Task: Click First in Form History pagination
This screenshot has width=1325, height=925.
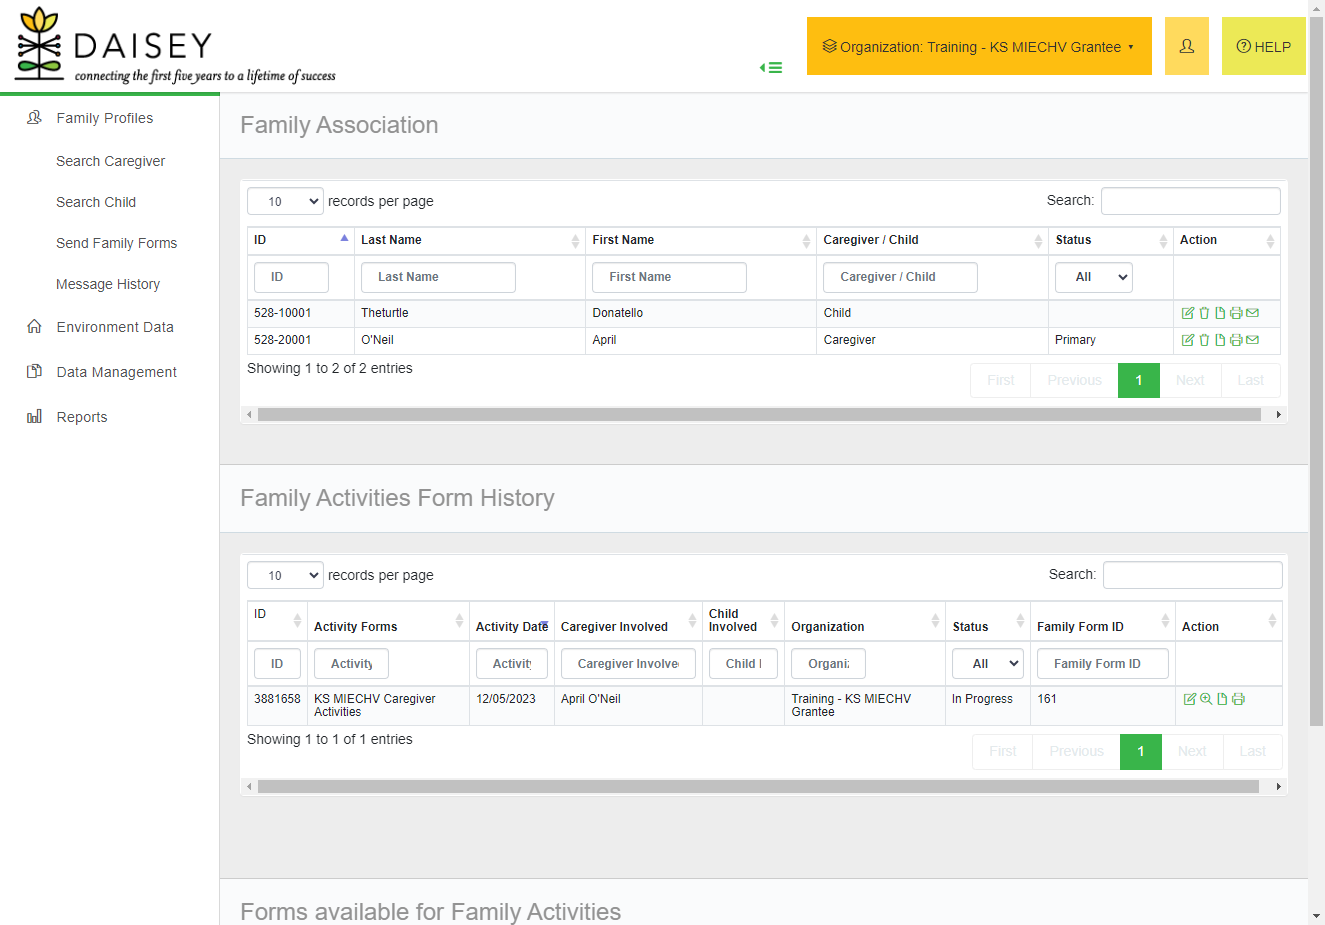Action: tap(1002, 751)
